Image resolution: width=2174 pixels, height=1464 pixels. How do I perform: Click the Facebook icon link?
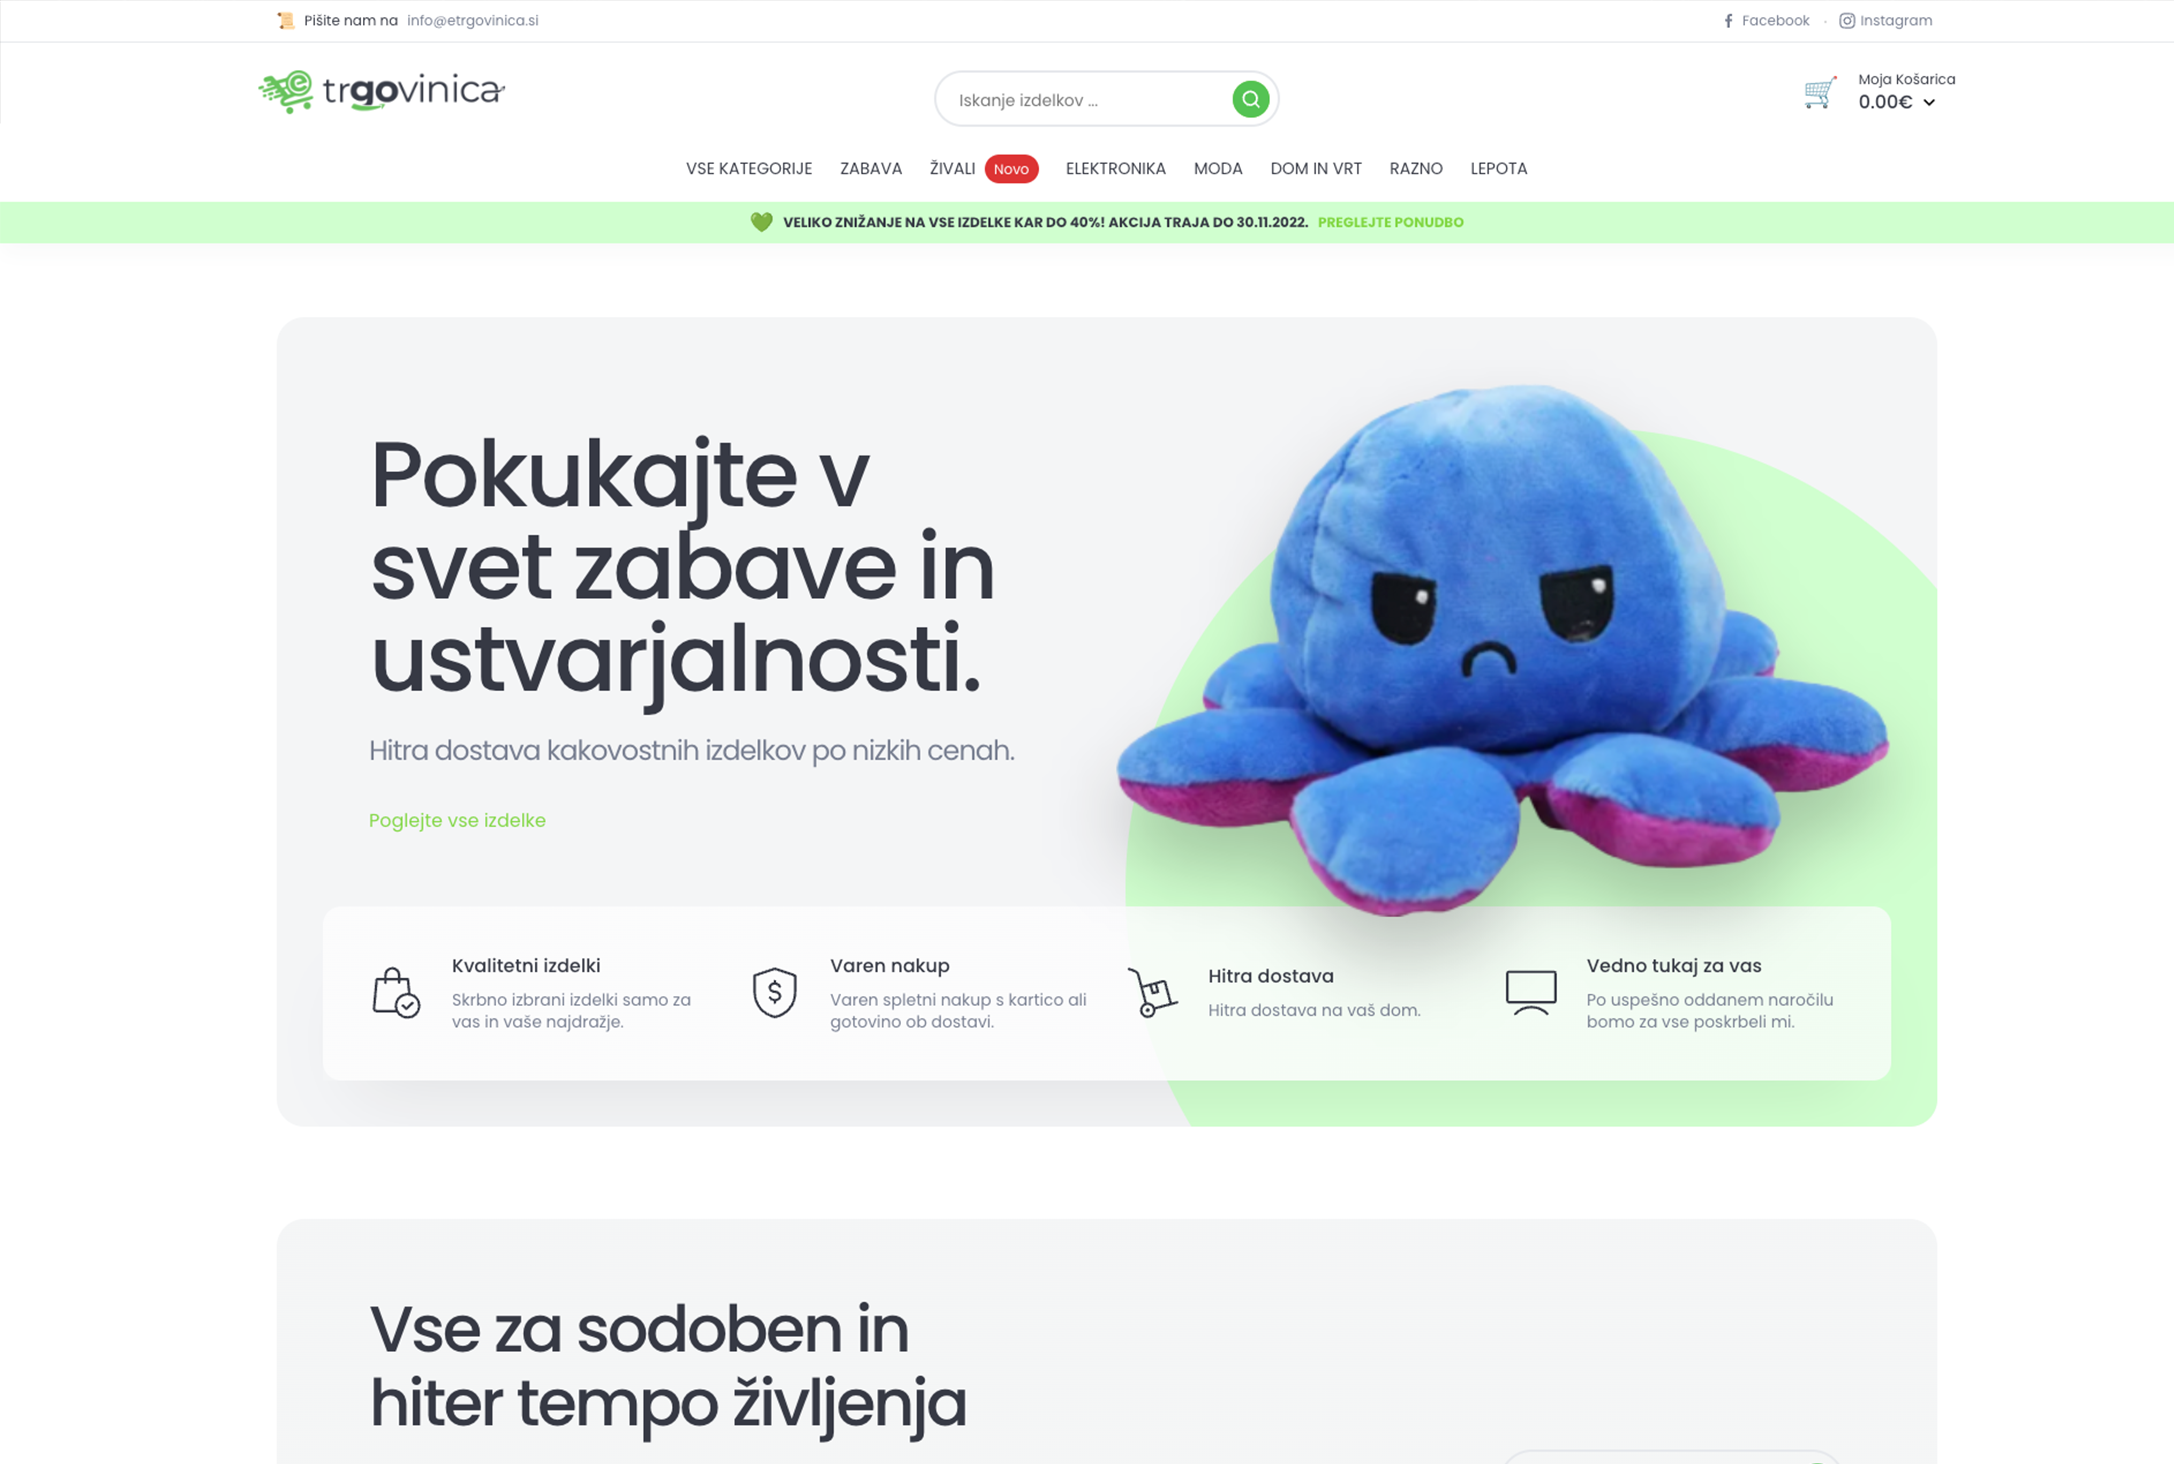tap(1728, 21)
